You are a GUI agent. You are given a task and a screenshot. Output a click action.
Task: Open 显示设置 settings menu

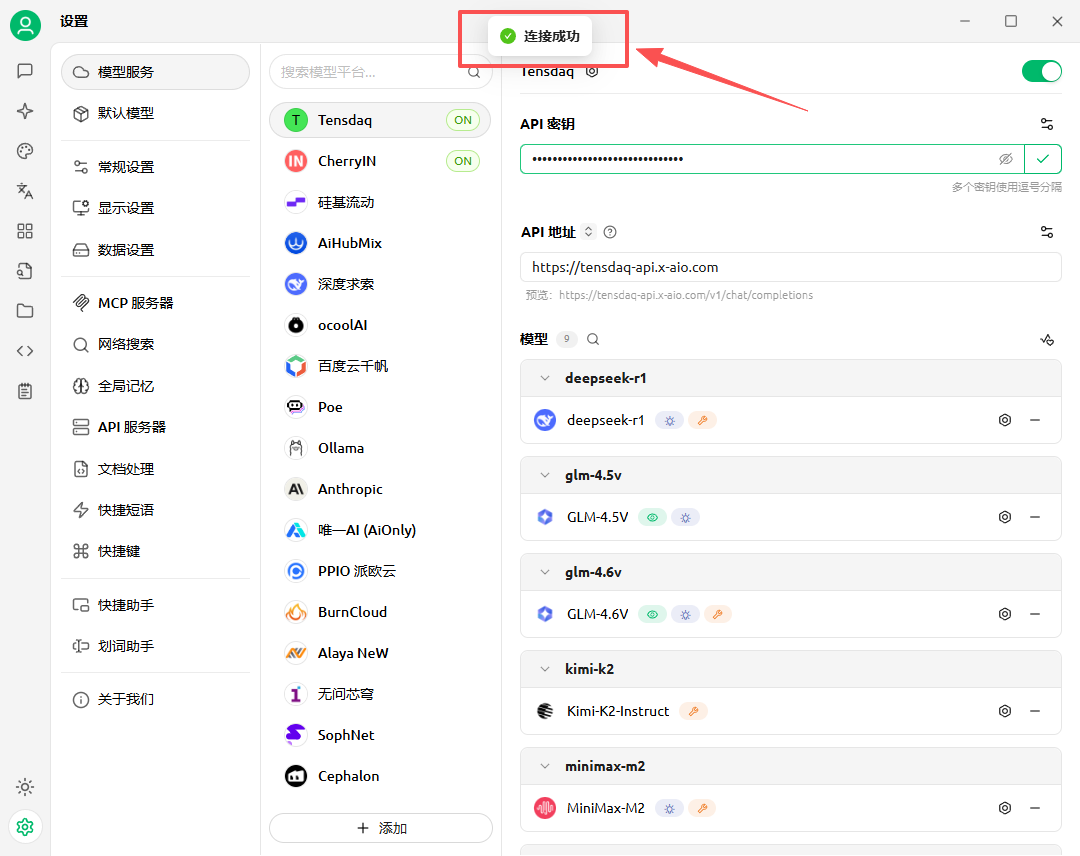(x=155, y=208)
